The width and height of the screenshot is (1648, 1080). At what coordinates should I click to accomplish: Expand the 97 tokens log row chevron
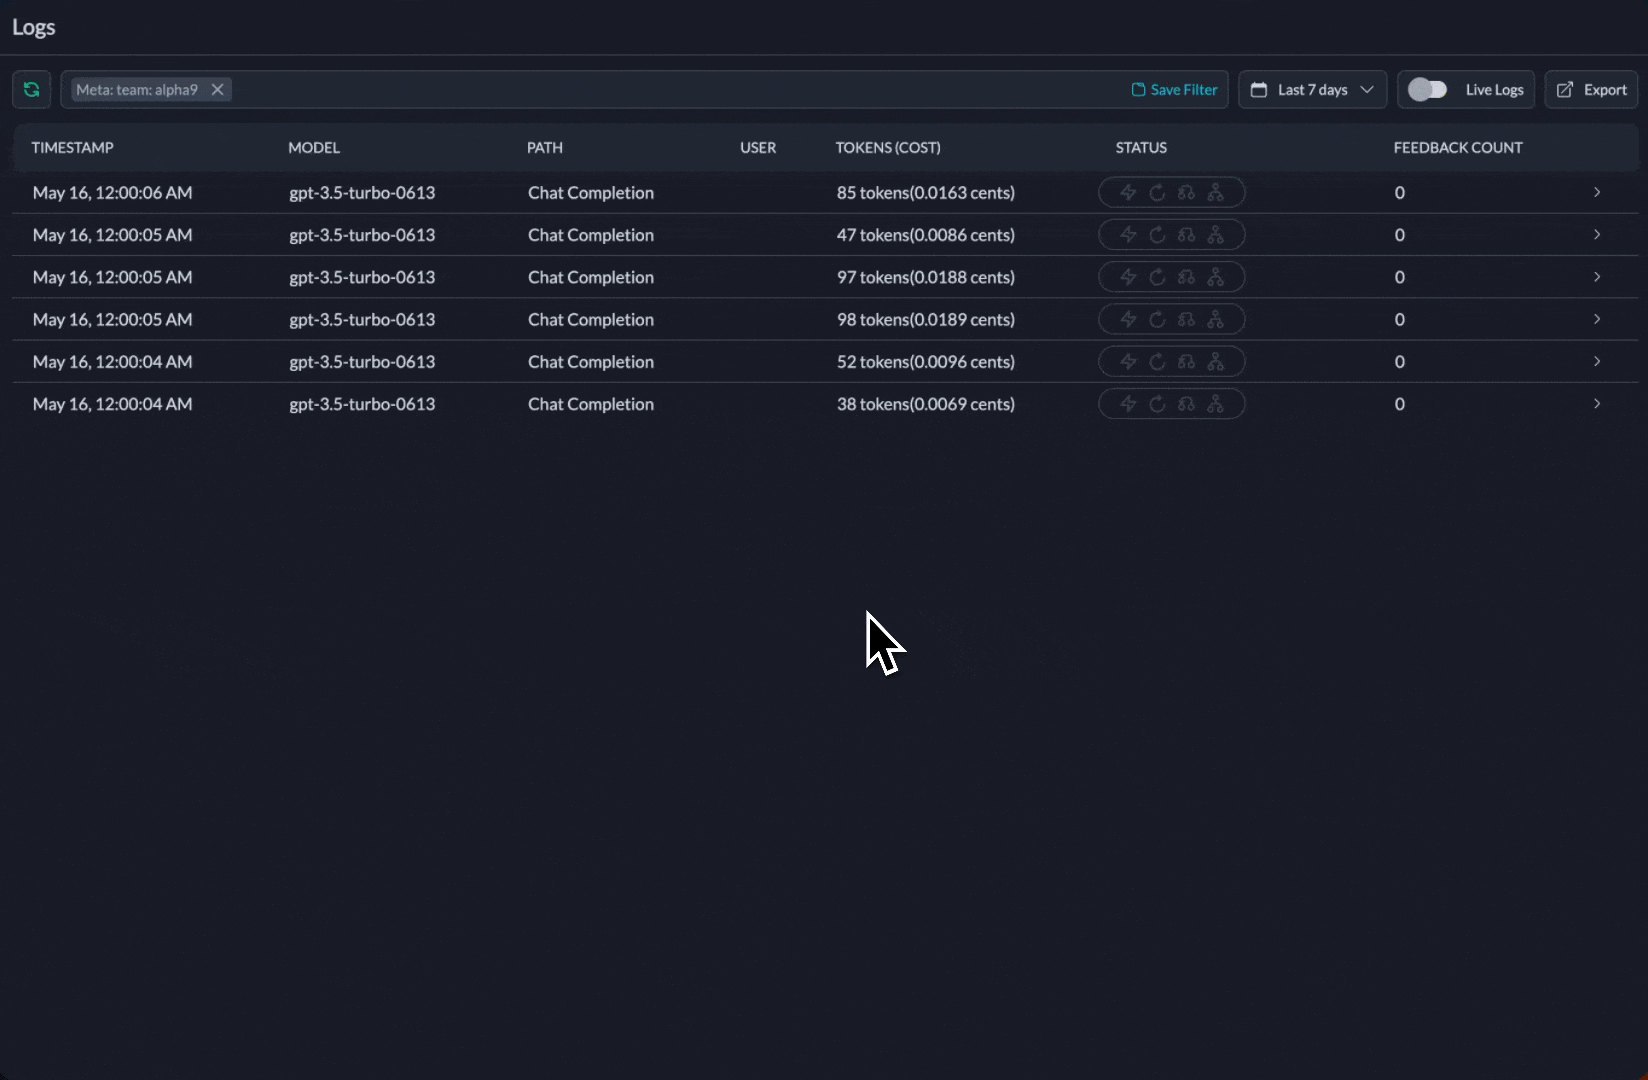[x=1597, y=277]
